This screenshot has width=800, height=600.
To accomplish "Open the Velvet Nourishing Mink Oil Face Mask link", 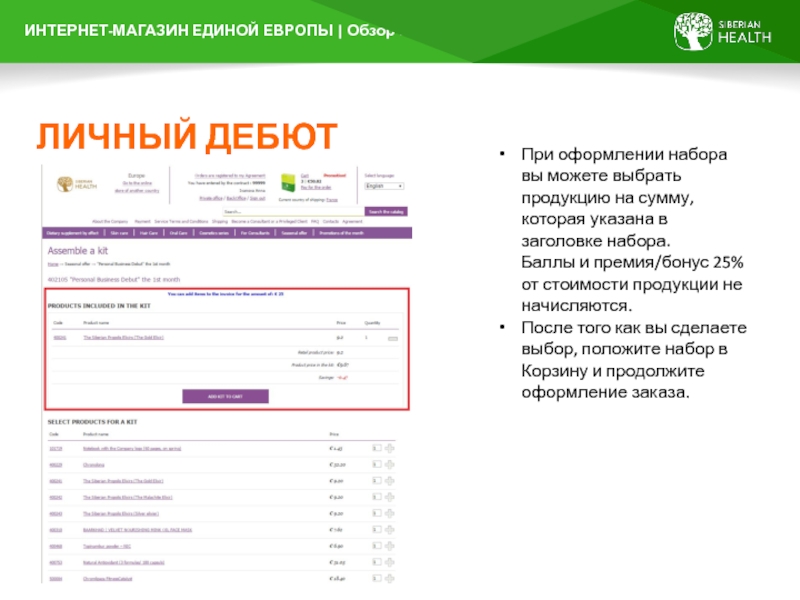I will [138, 530].
